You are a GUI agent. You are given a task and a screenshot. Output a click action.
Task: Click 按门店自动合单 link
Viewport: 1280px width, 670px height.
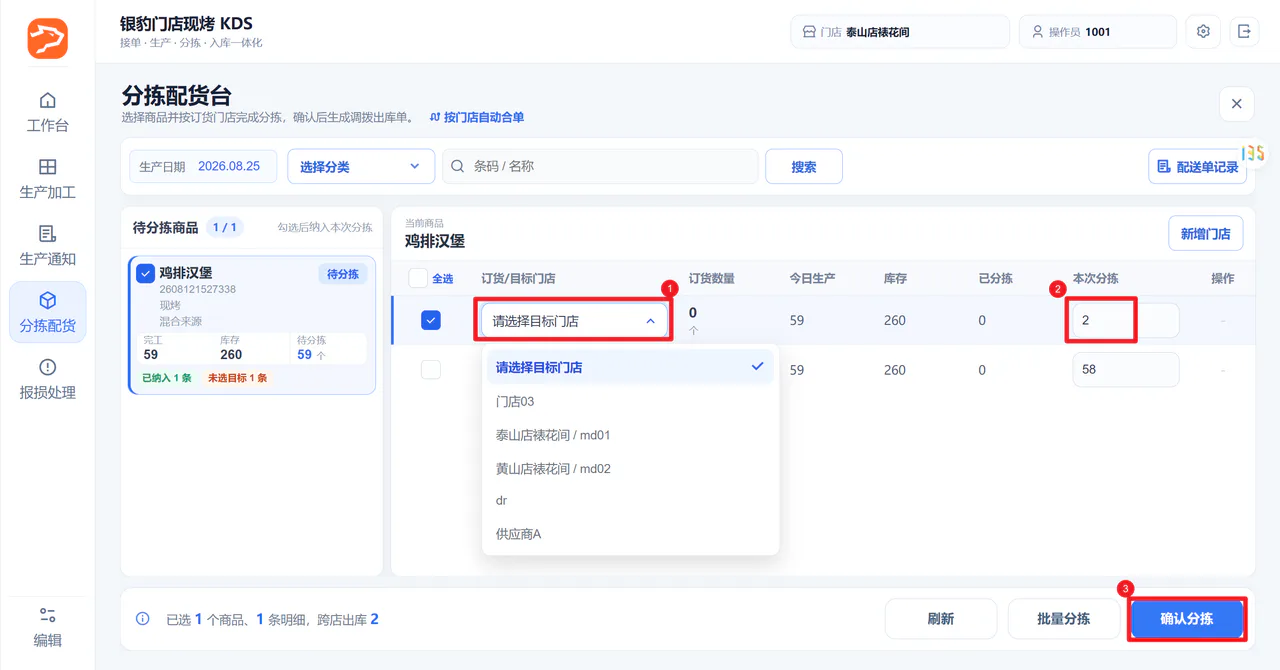(x=477, y=117)
